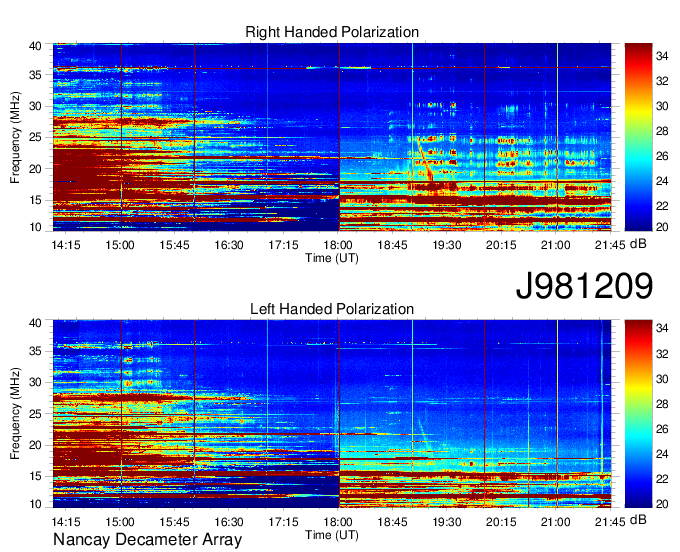Click 17:15 time tick on Right Handed plot
This screenshot has width=680, height=552.
click(x=283, y=245)
